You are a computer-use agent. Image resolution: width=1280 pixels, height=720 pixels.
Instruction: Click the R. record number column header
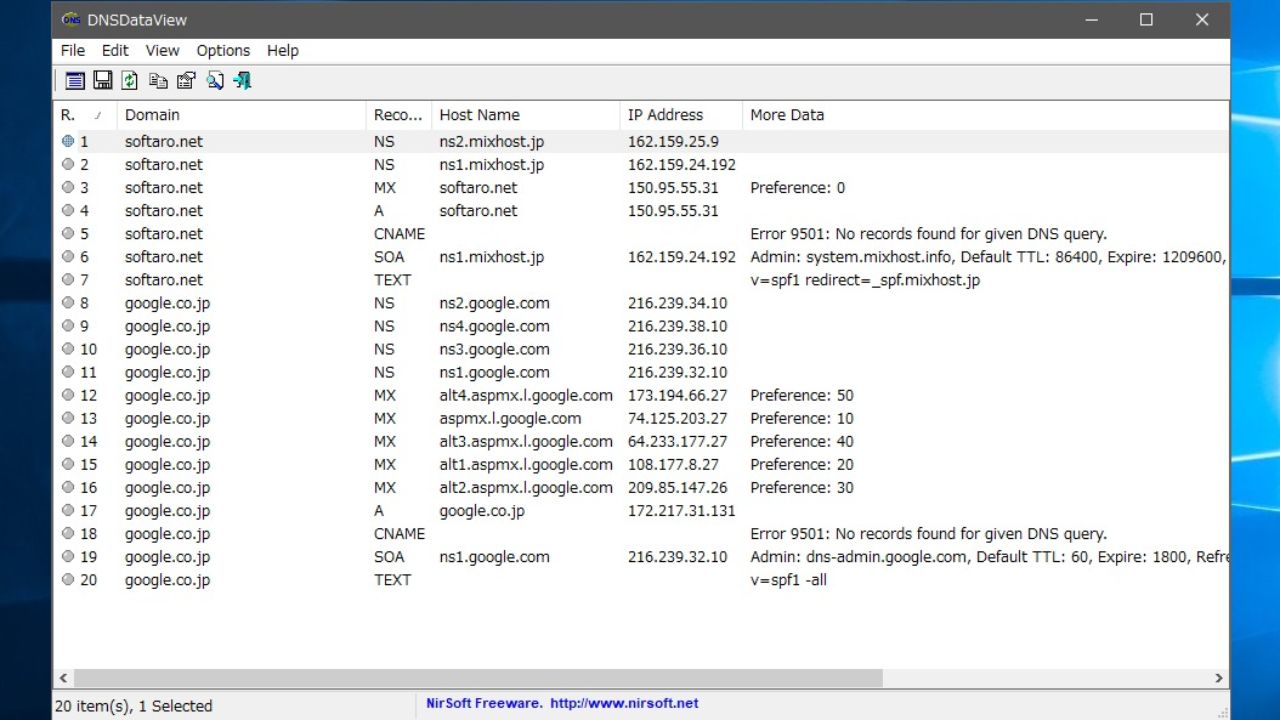pos(85,115)
